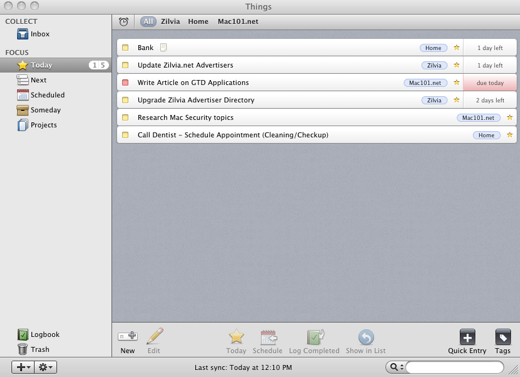Click the star on Update Zilvia.net Advertisers

coord(457,65)
